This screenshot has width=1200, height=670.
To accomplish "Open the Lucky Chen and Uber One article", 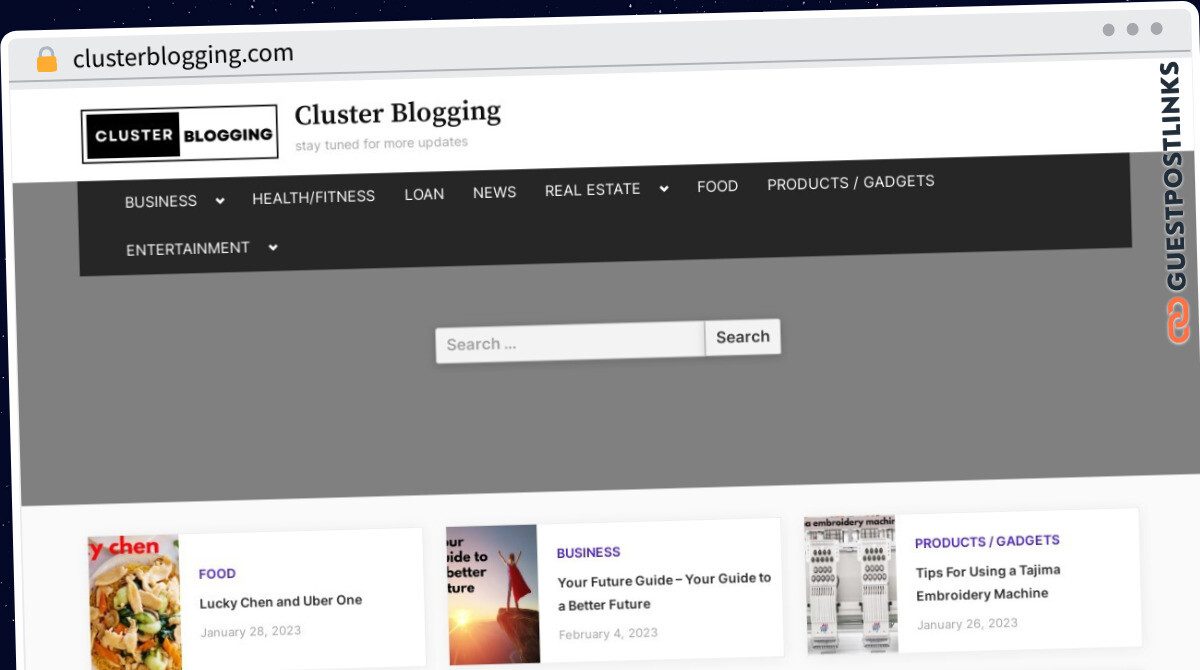I will pyautogui.click(x=281, y=602).
